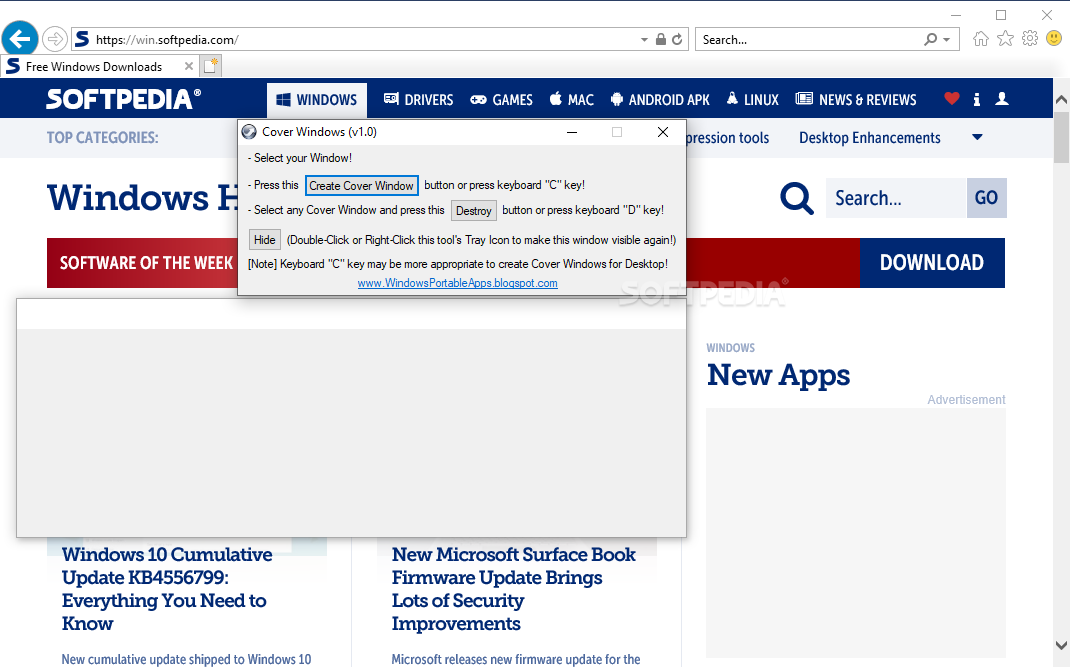1070x667 pixels.
Task: Refresh the page using the reload icon
Action: [x=677, y=40]
